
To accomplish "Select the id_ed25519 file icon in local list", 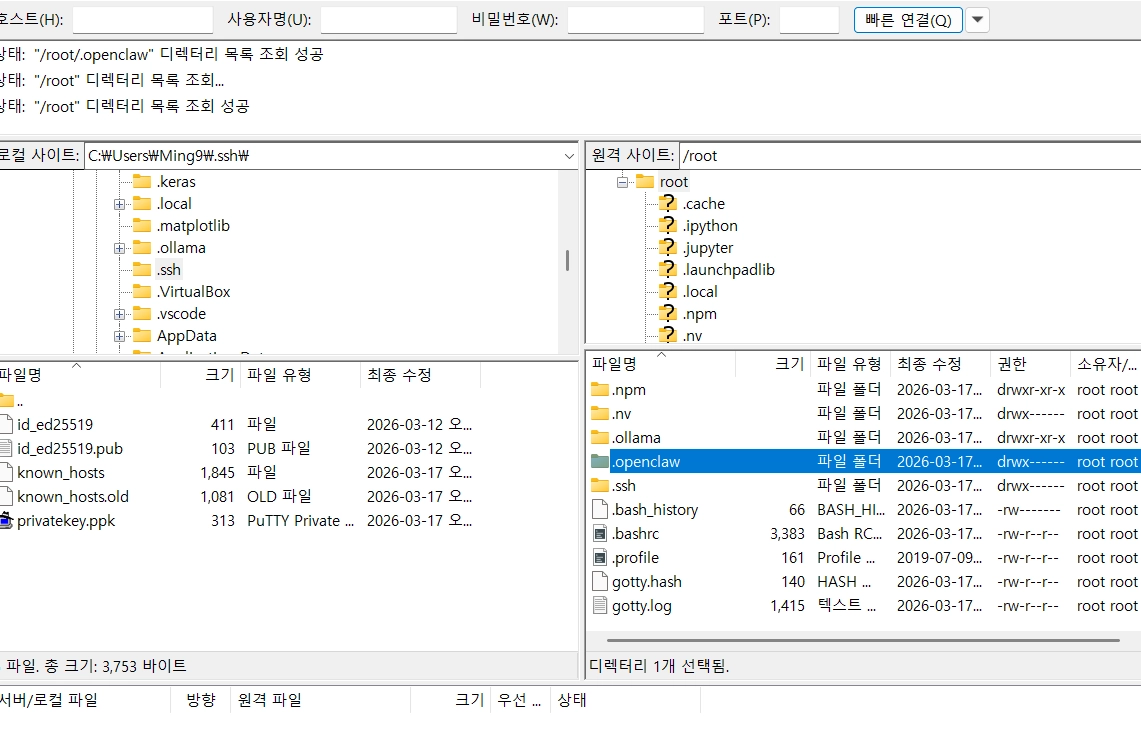I will (6, 424).
